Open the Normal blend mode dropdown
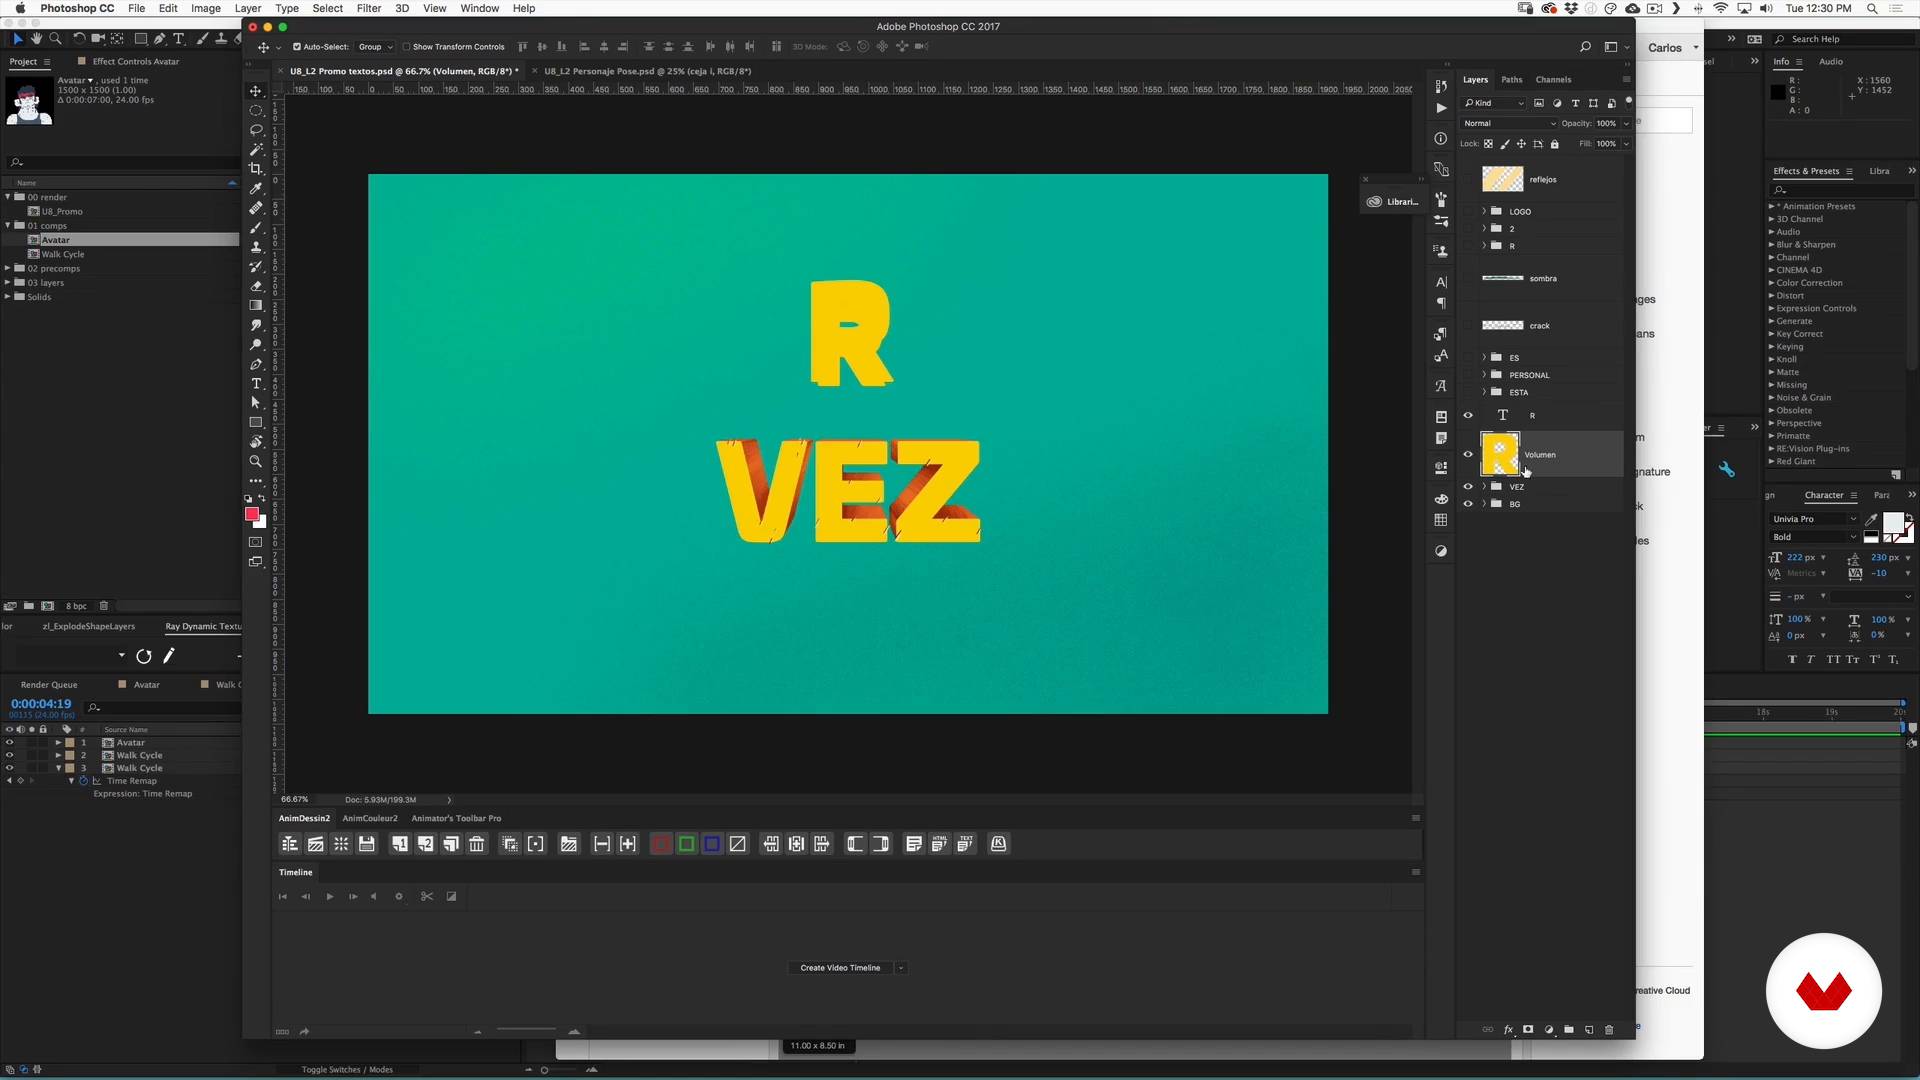 click(1509, 124)
